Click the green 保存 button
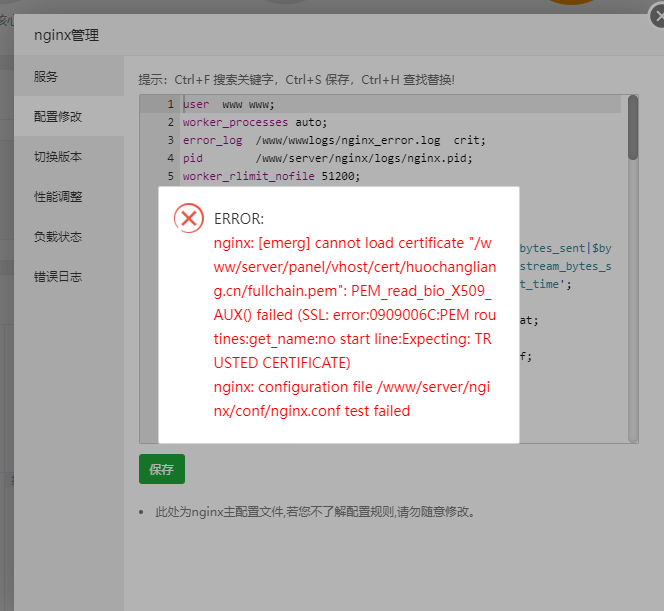Image resolution: width=664 pixels, height=611 pixels. pos(162,469)
